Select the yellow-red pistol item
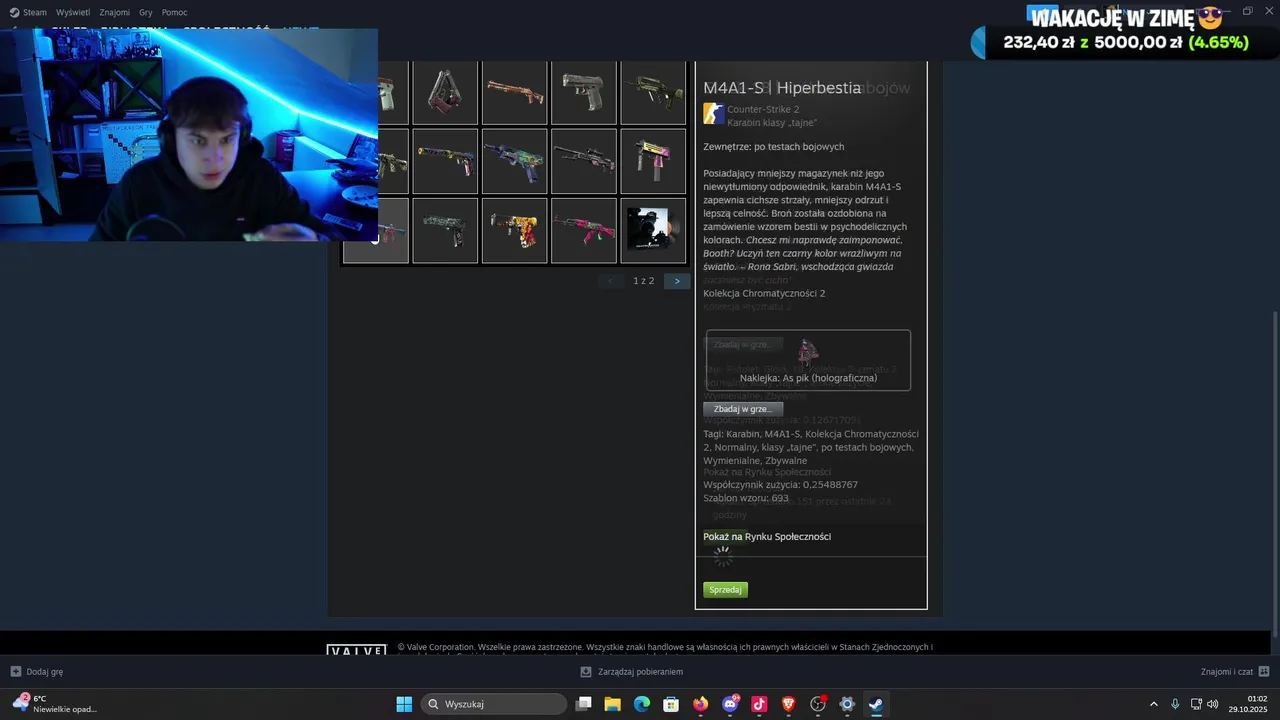This screenshot has height=720, width=1280. 515,230
